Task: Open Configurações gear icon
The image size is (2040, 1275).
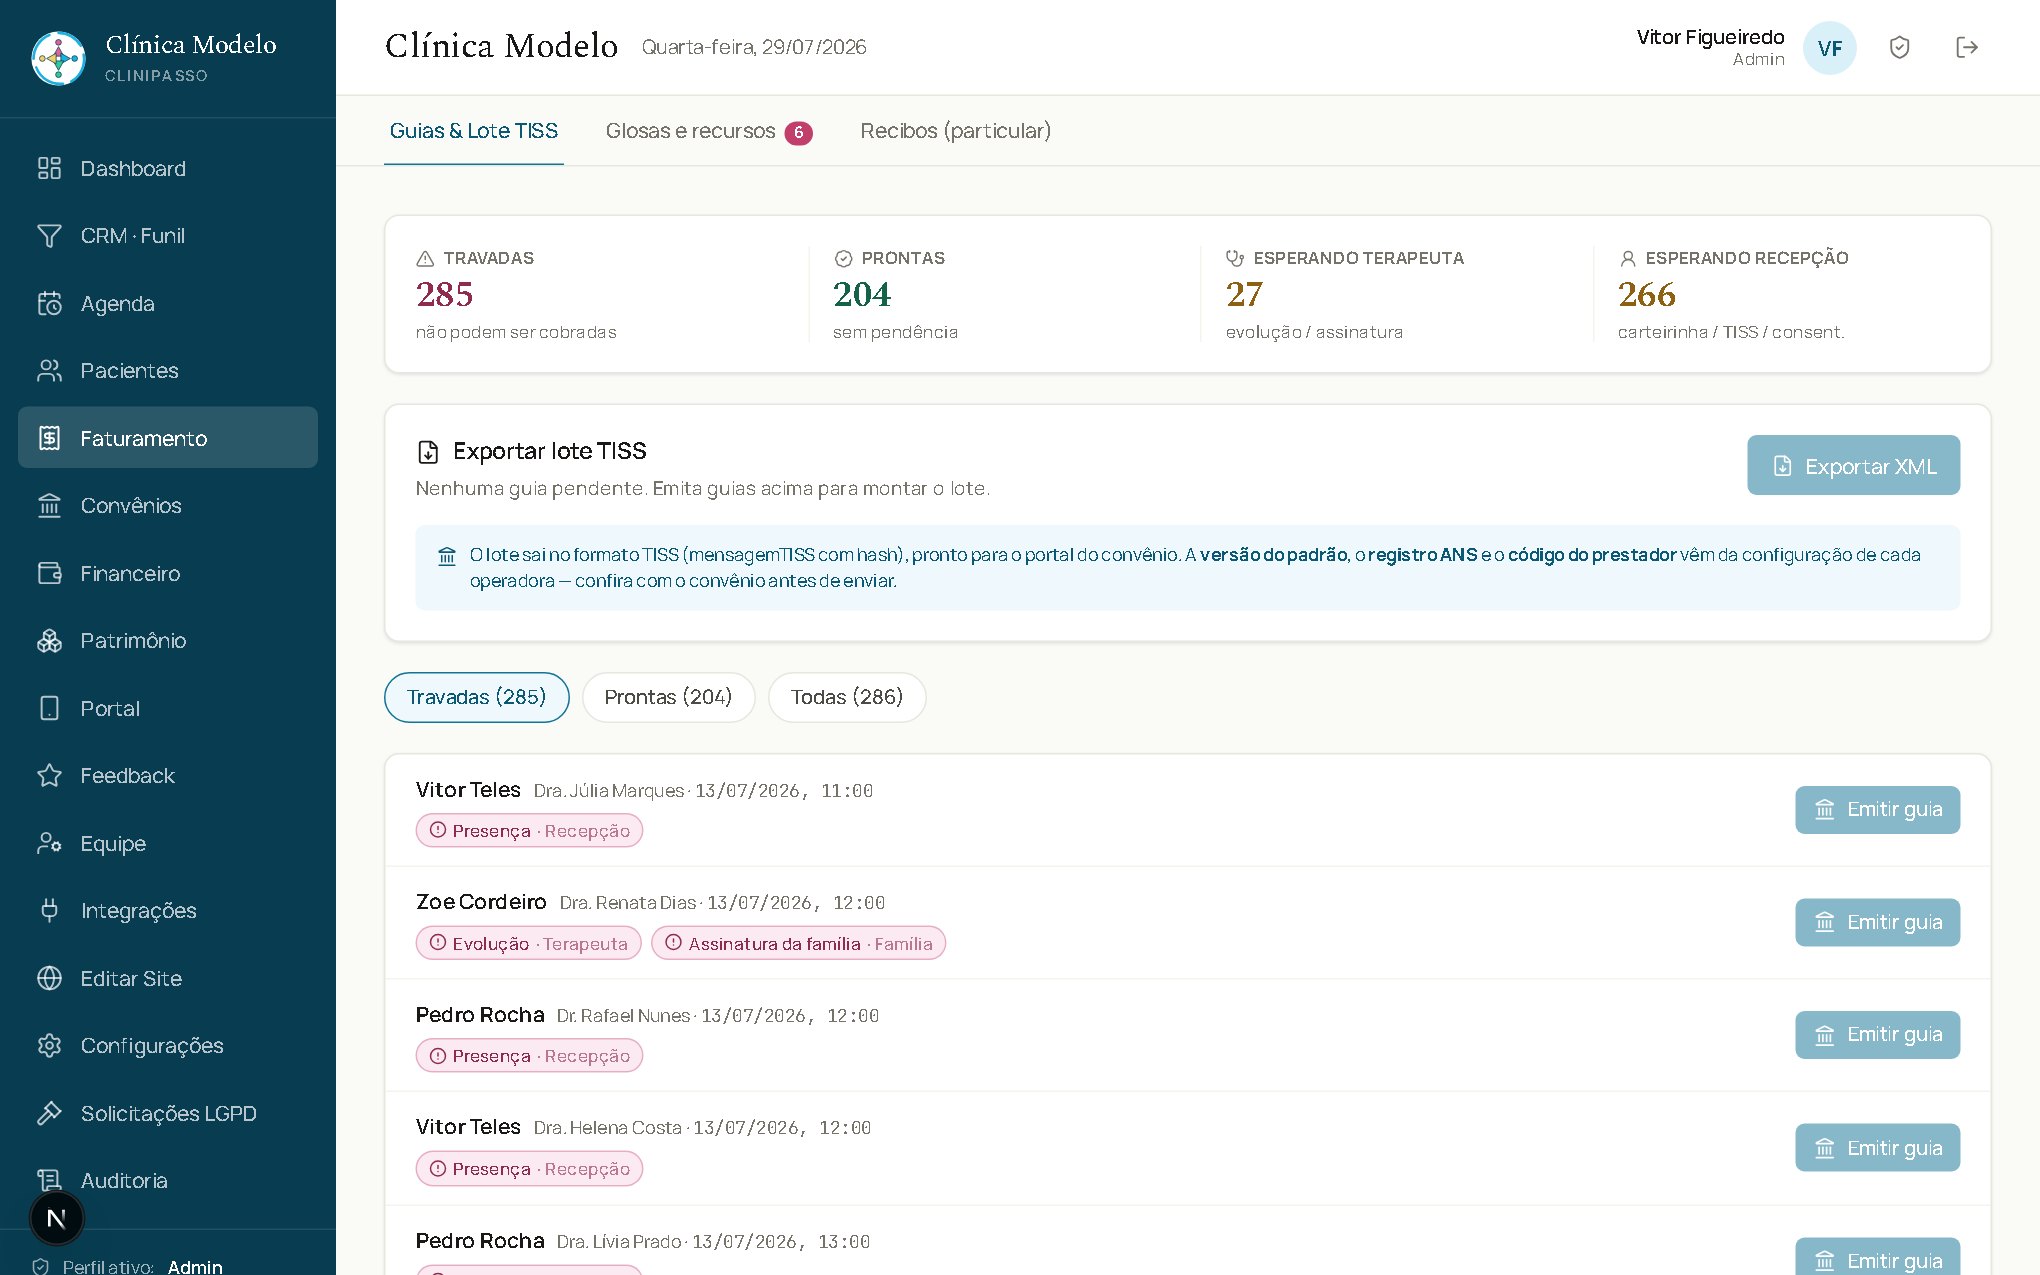Action: click(x=49, y=1046)
